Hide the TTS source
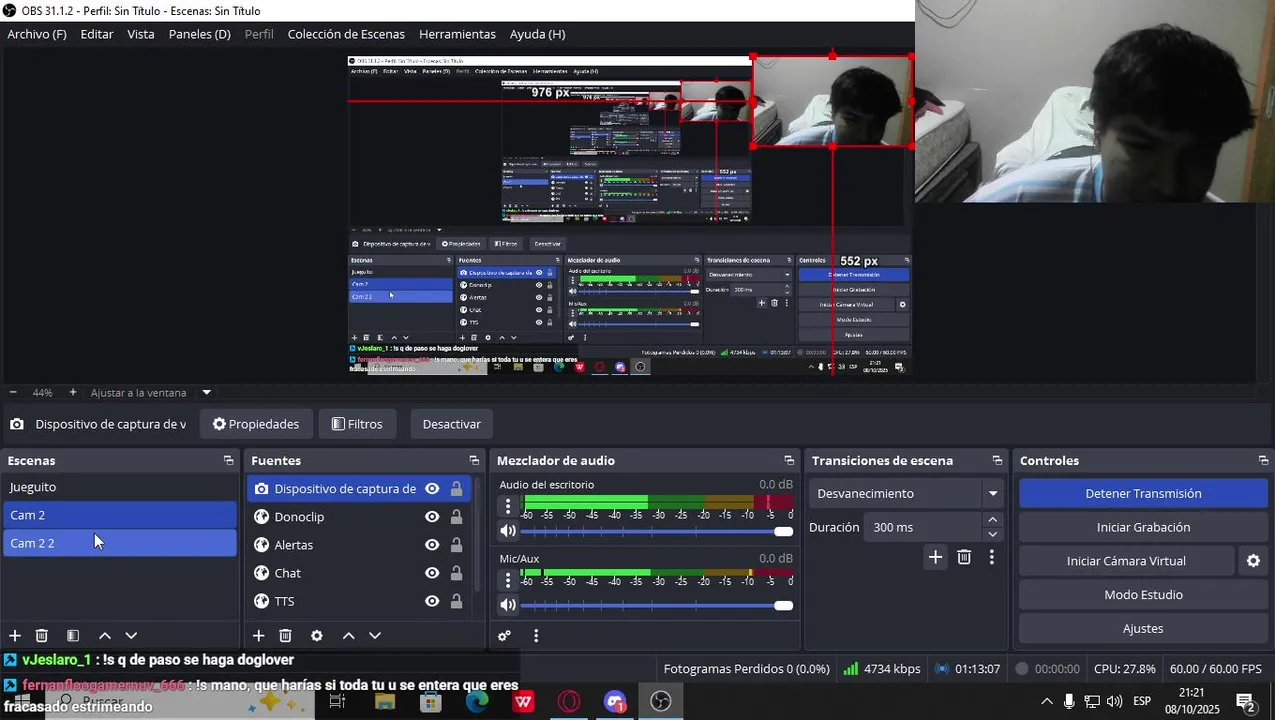 point(432,601)
